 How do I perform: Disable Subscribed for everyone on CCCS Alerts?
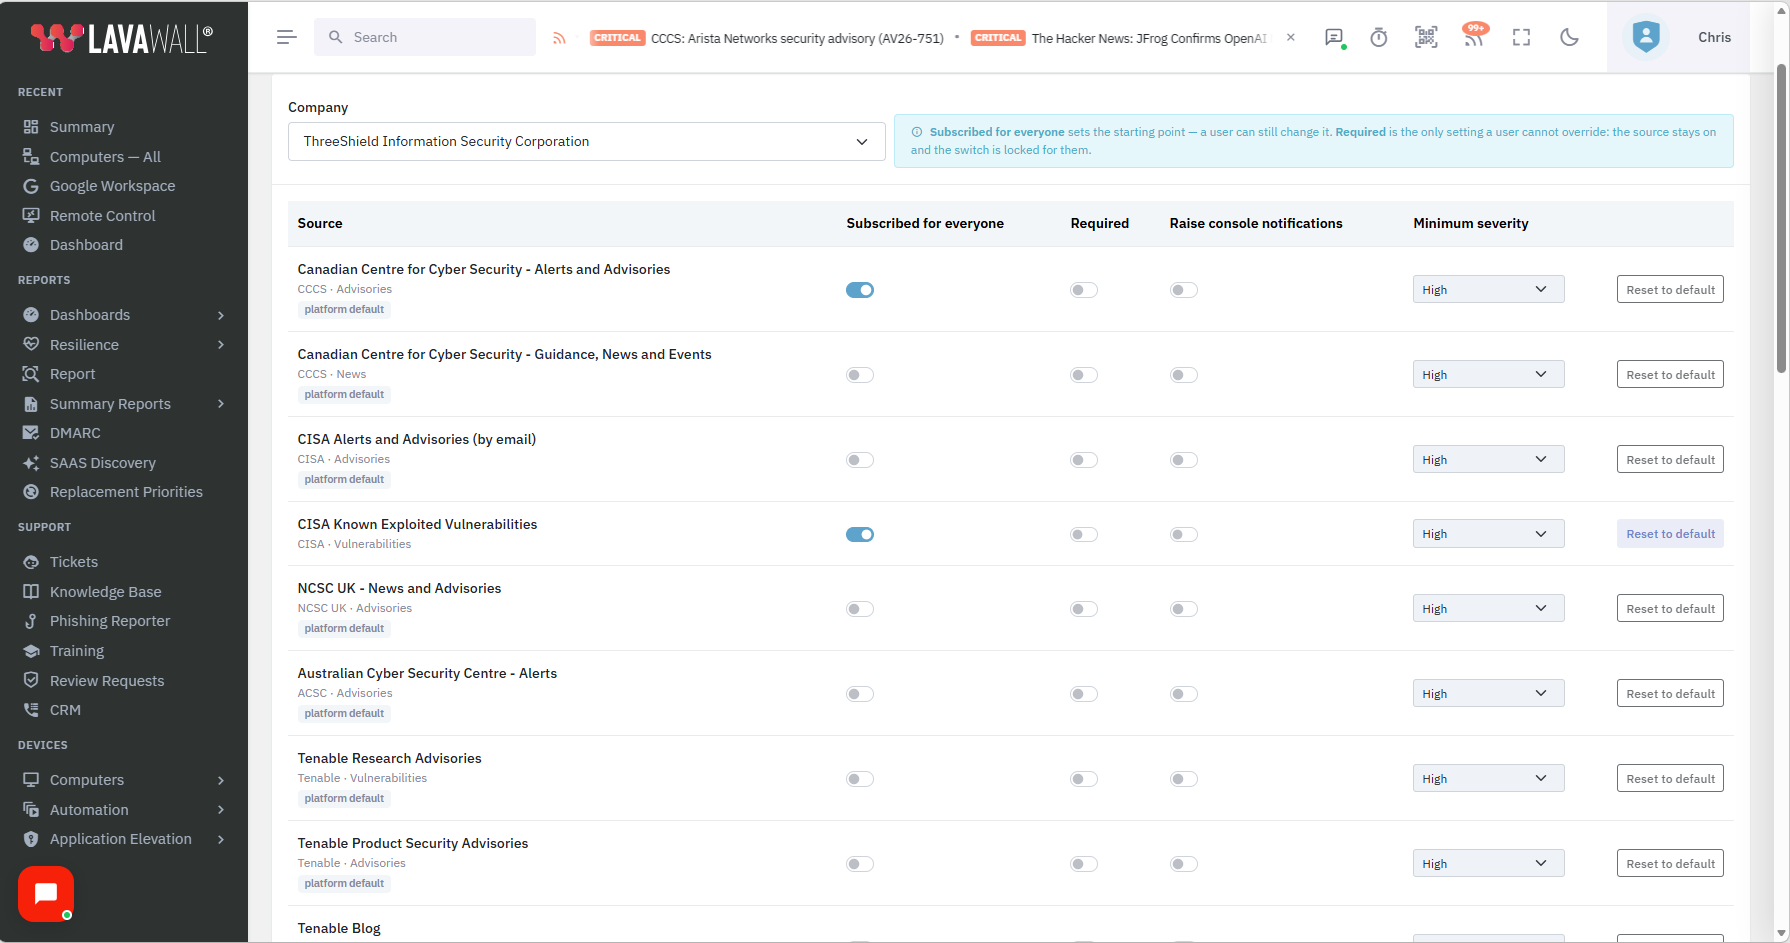tap(860, 290)
